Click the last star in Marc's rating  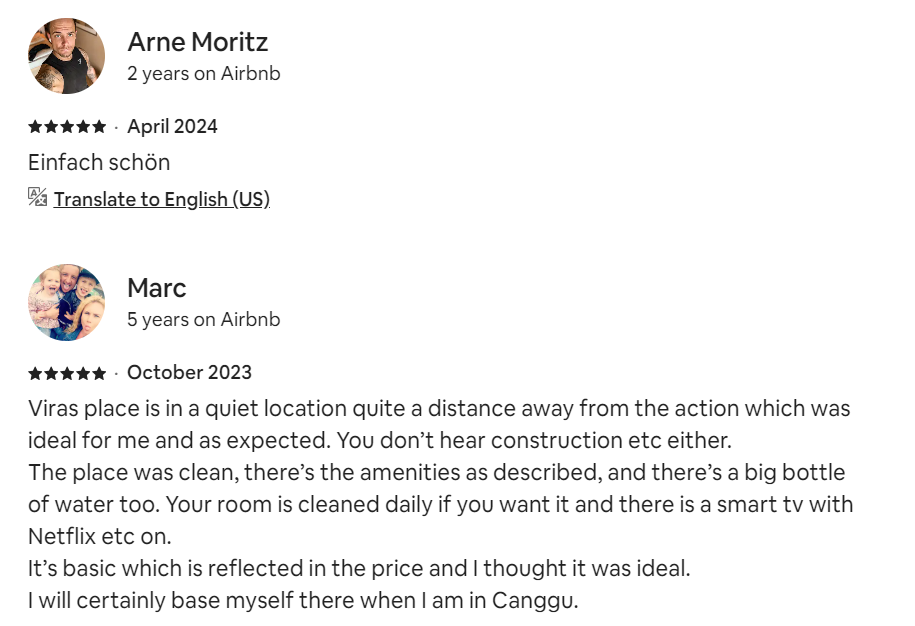point(99,373)
